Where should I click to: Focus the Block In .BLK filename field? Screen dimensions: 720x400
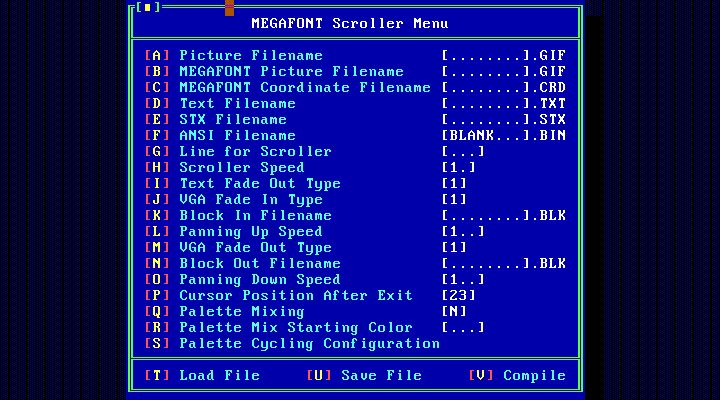(x=504, y=215)
